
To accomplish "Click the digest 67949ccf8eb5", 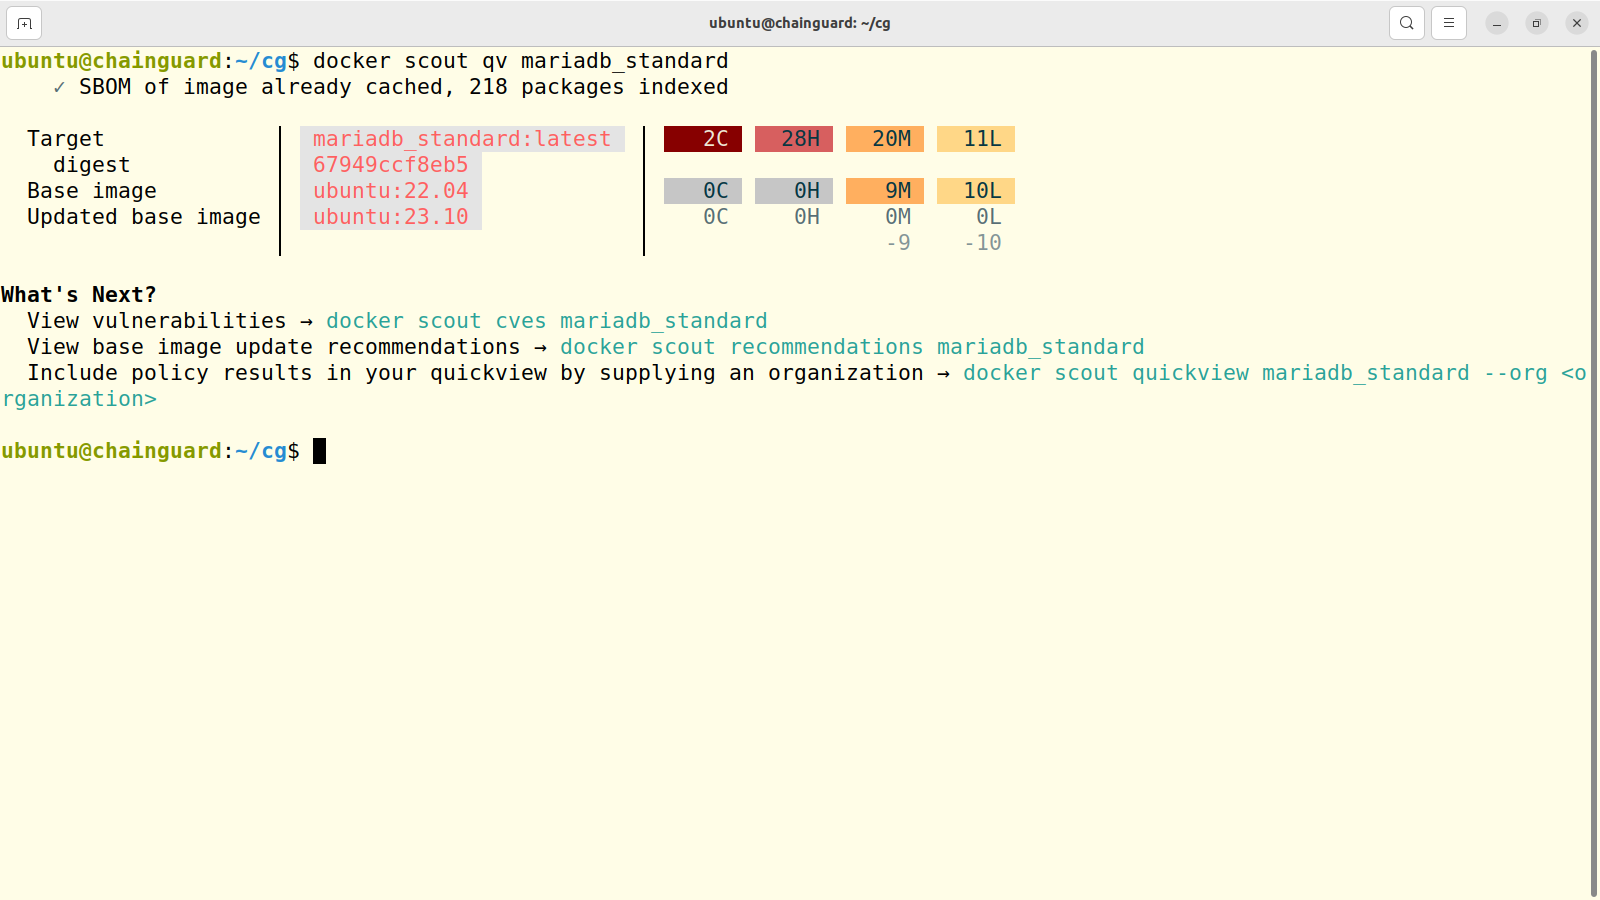I will (x=391, y=165).
